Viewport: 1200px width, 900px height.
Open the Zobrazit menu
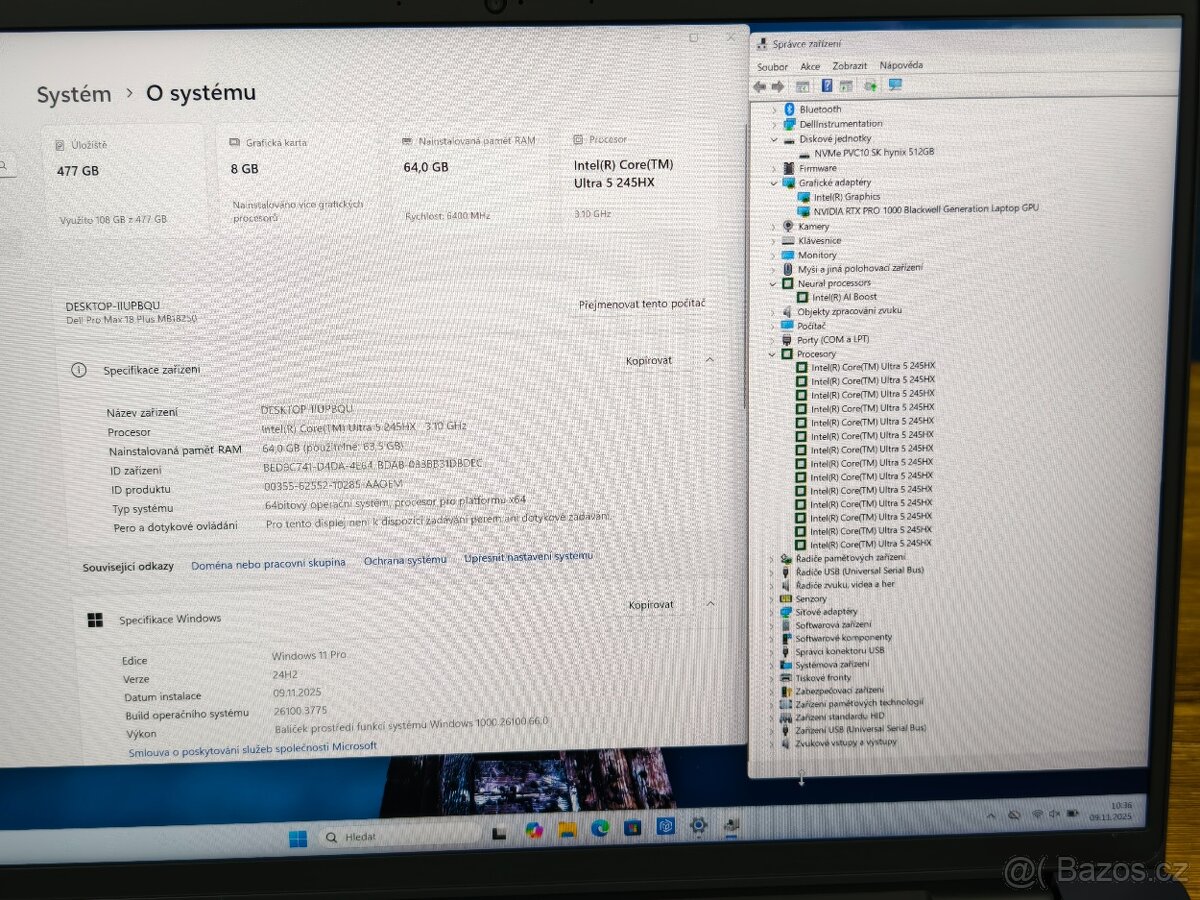(848, 66)
